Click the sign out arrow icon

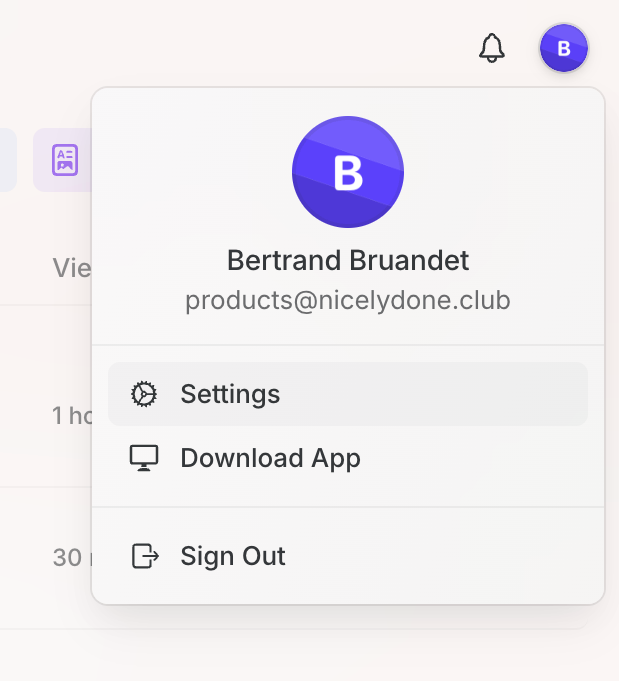click(145, 556)
